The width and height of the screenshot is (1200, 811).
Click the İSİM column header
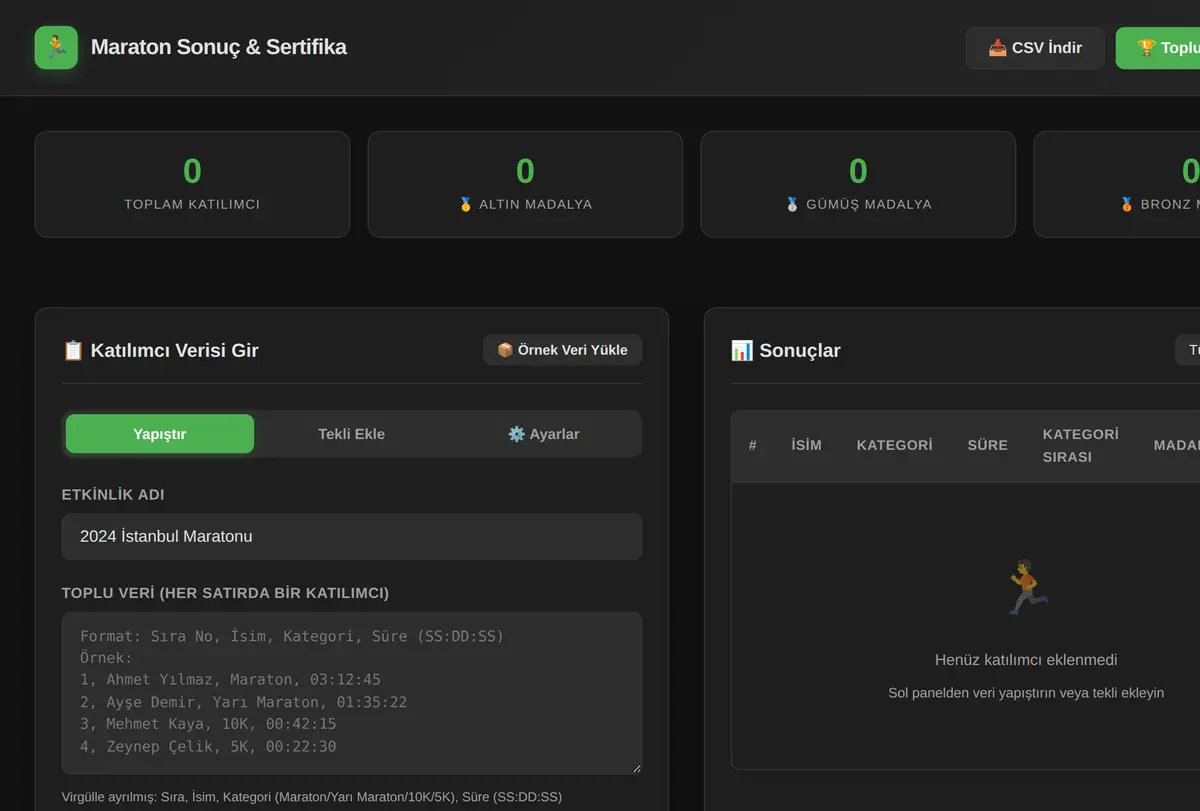pos(806,445)
